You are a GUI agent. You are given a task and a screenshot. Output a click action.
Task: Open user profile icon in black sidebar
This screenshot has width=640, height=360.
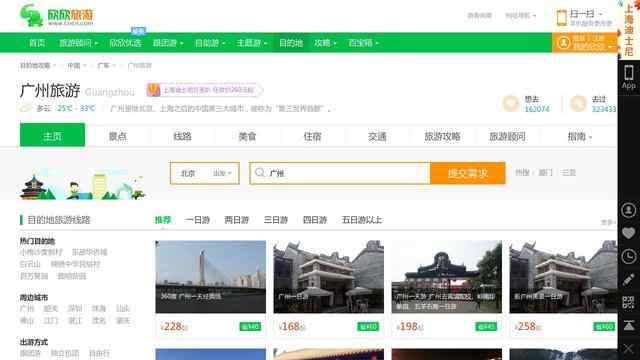[629, 210]
